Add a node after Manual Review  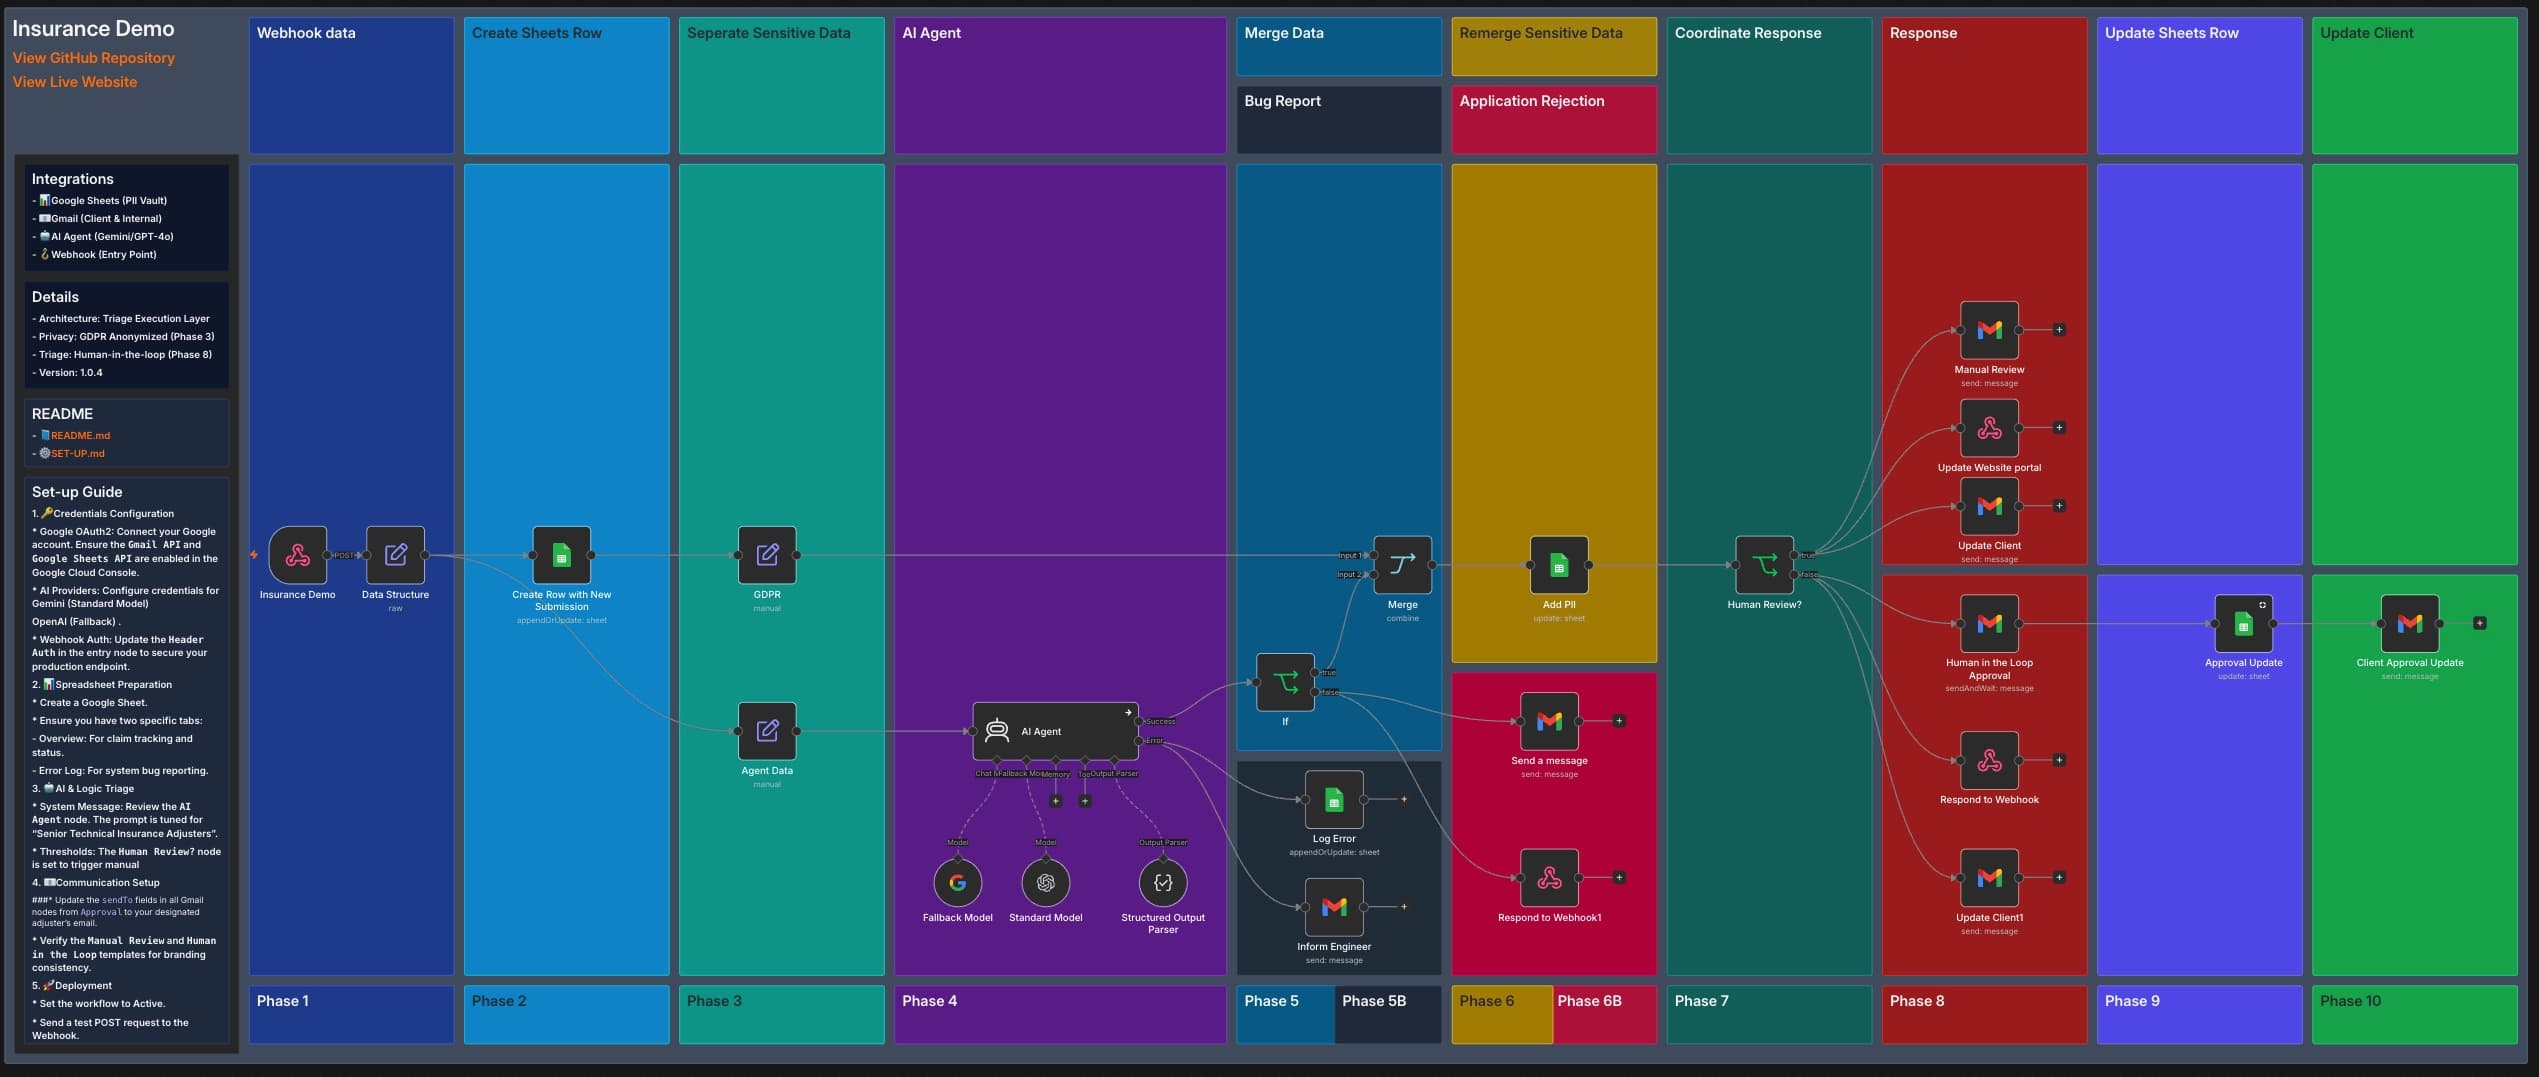click(x=2059, y=330)
